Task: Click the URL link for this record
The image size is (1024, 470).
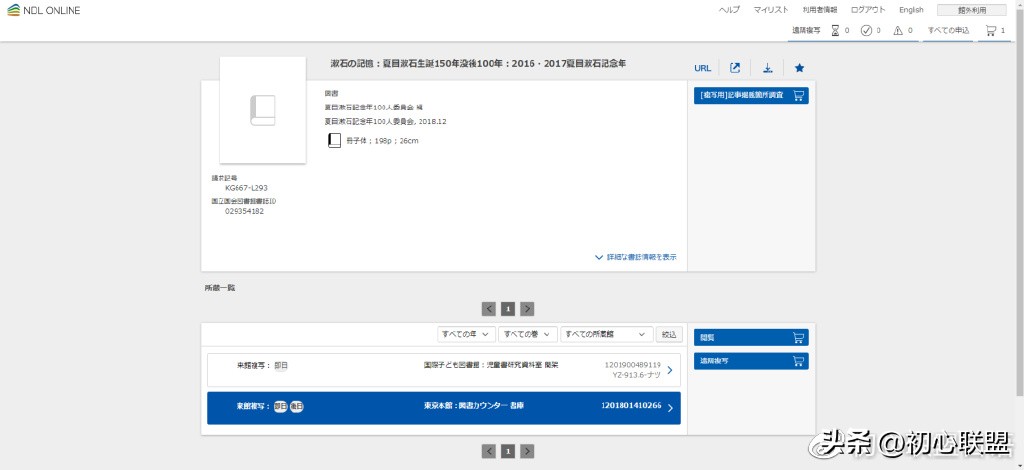Action: (x=703, y=68)
